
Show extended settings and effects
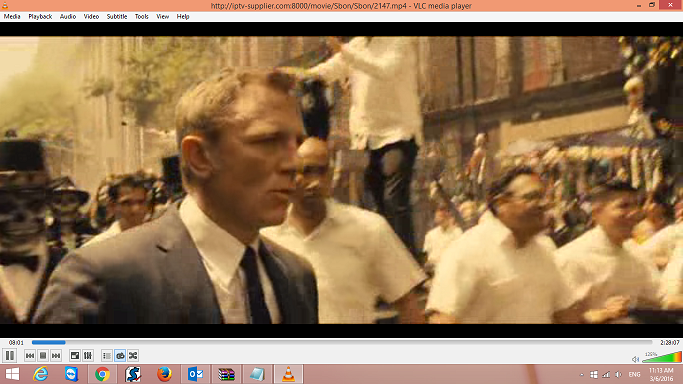[x=88, y=356]
